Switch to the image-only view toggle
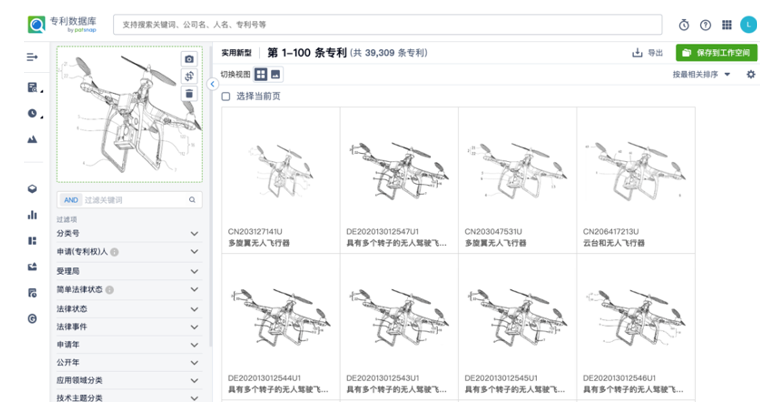 (x=276, y=74)
